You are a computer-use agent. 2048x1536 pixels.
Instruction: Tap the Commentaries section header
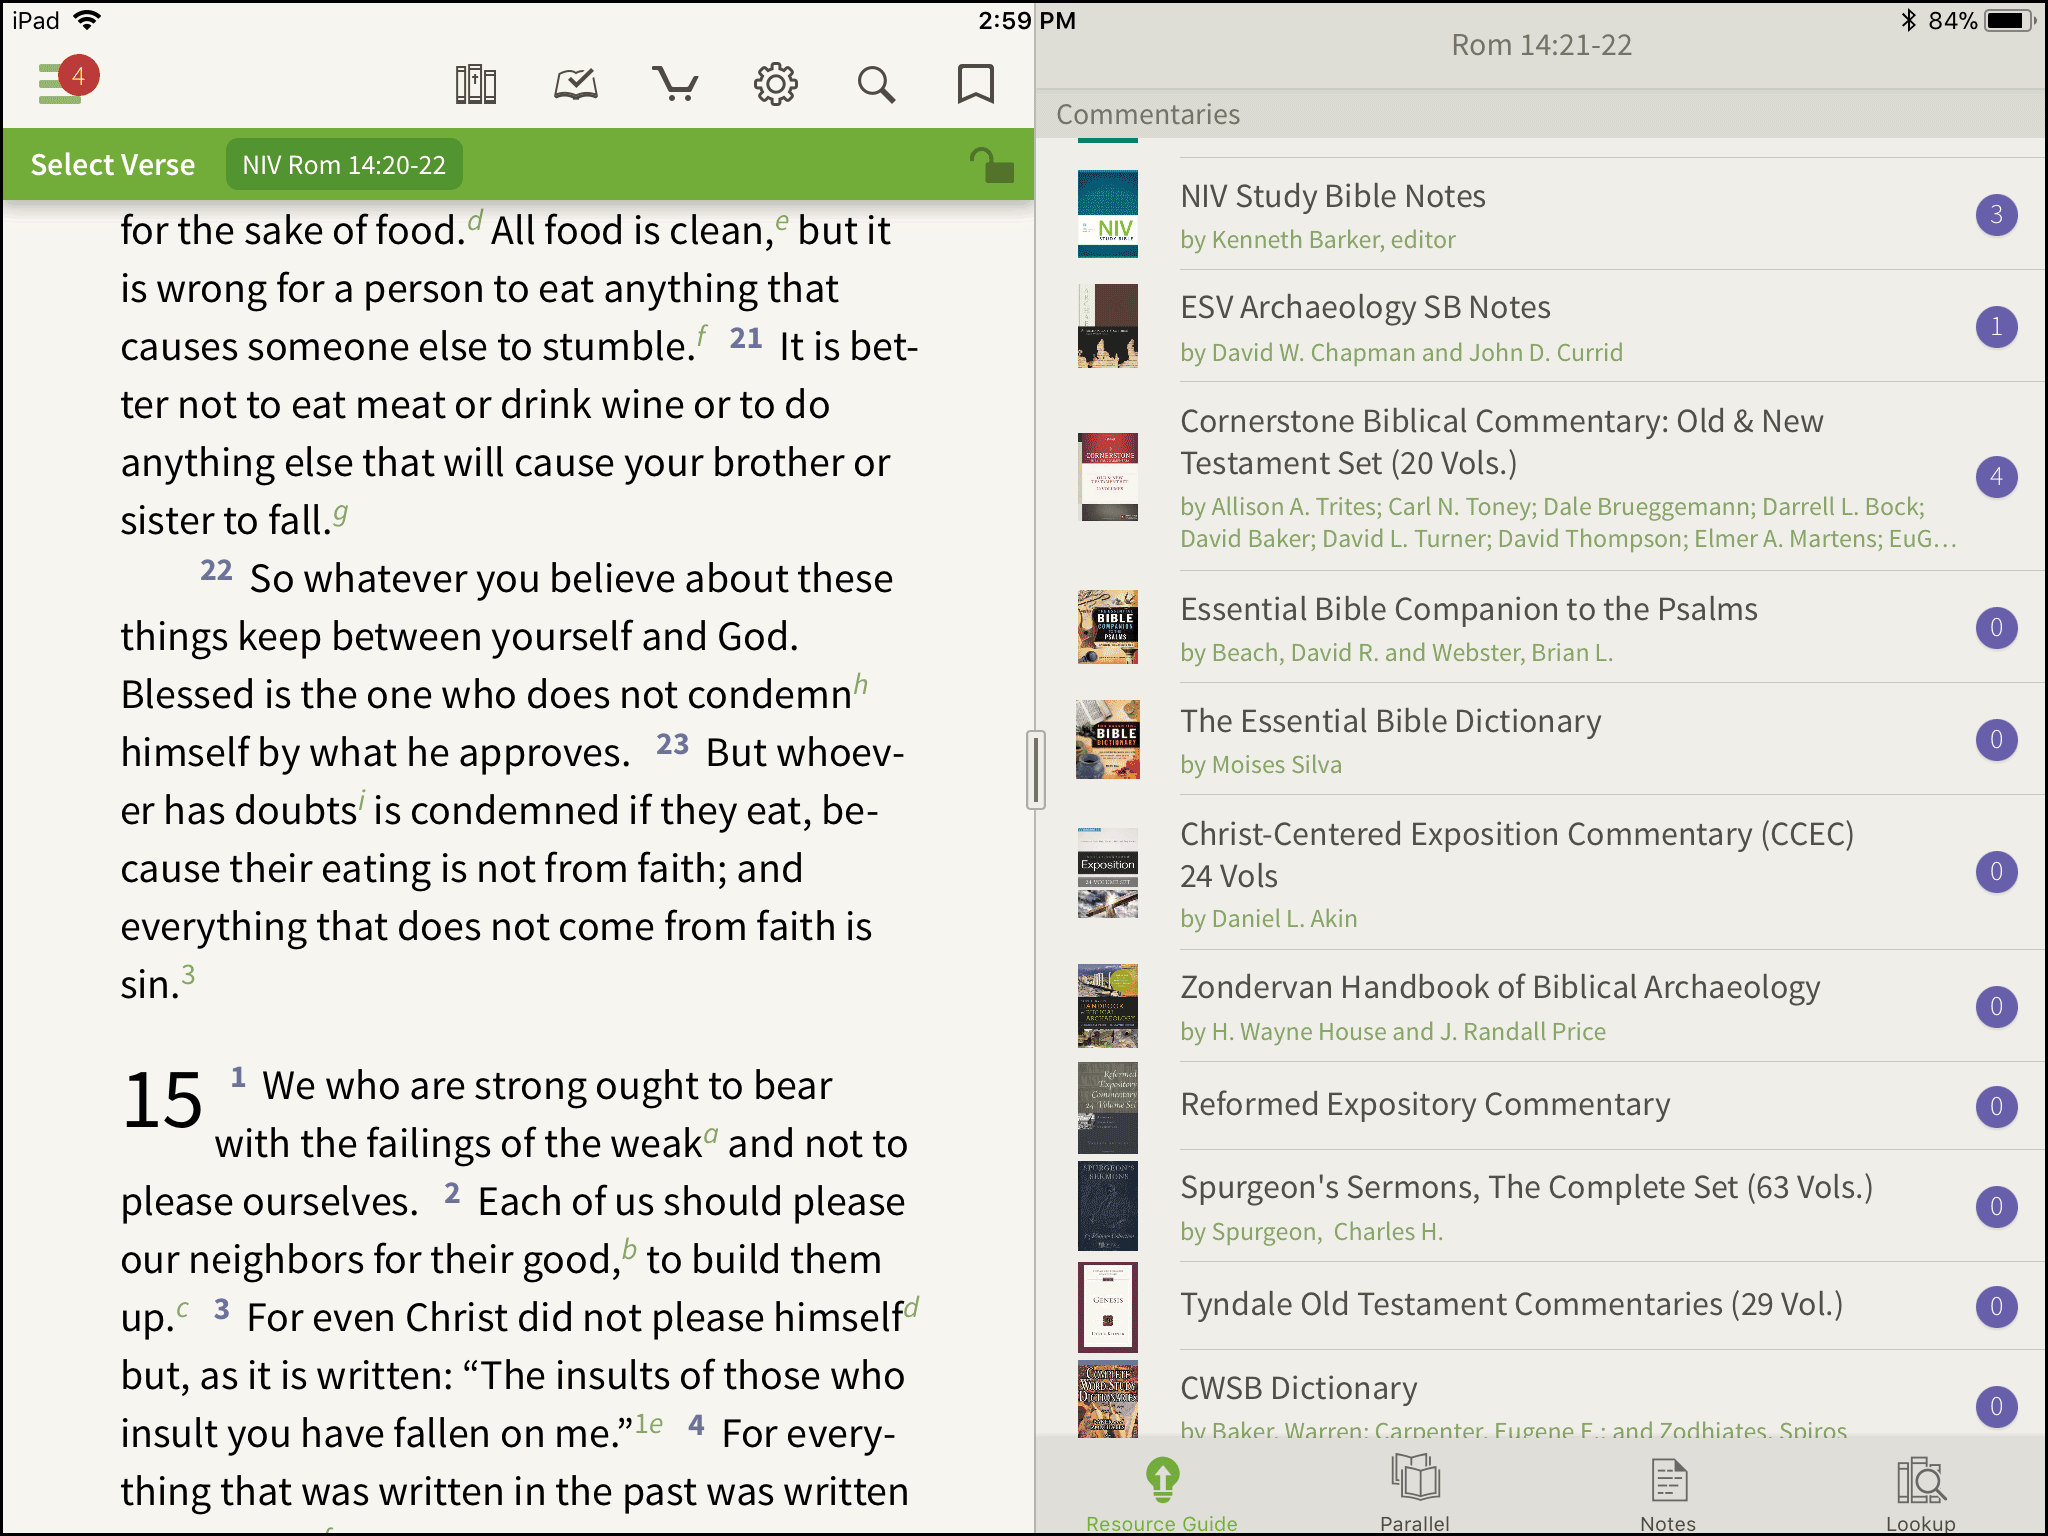click(x=1148, y=115)
